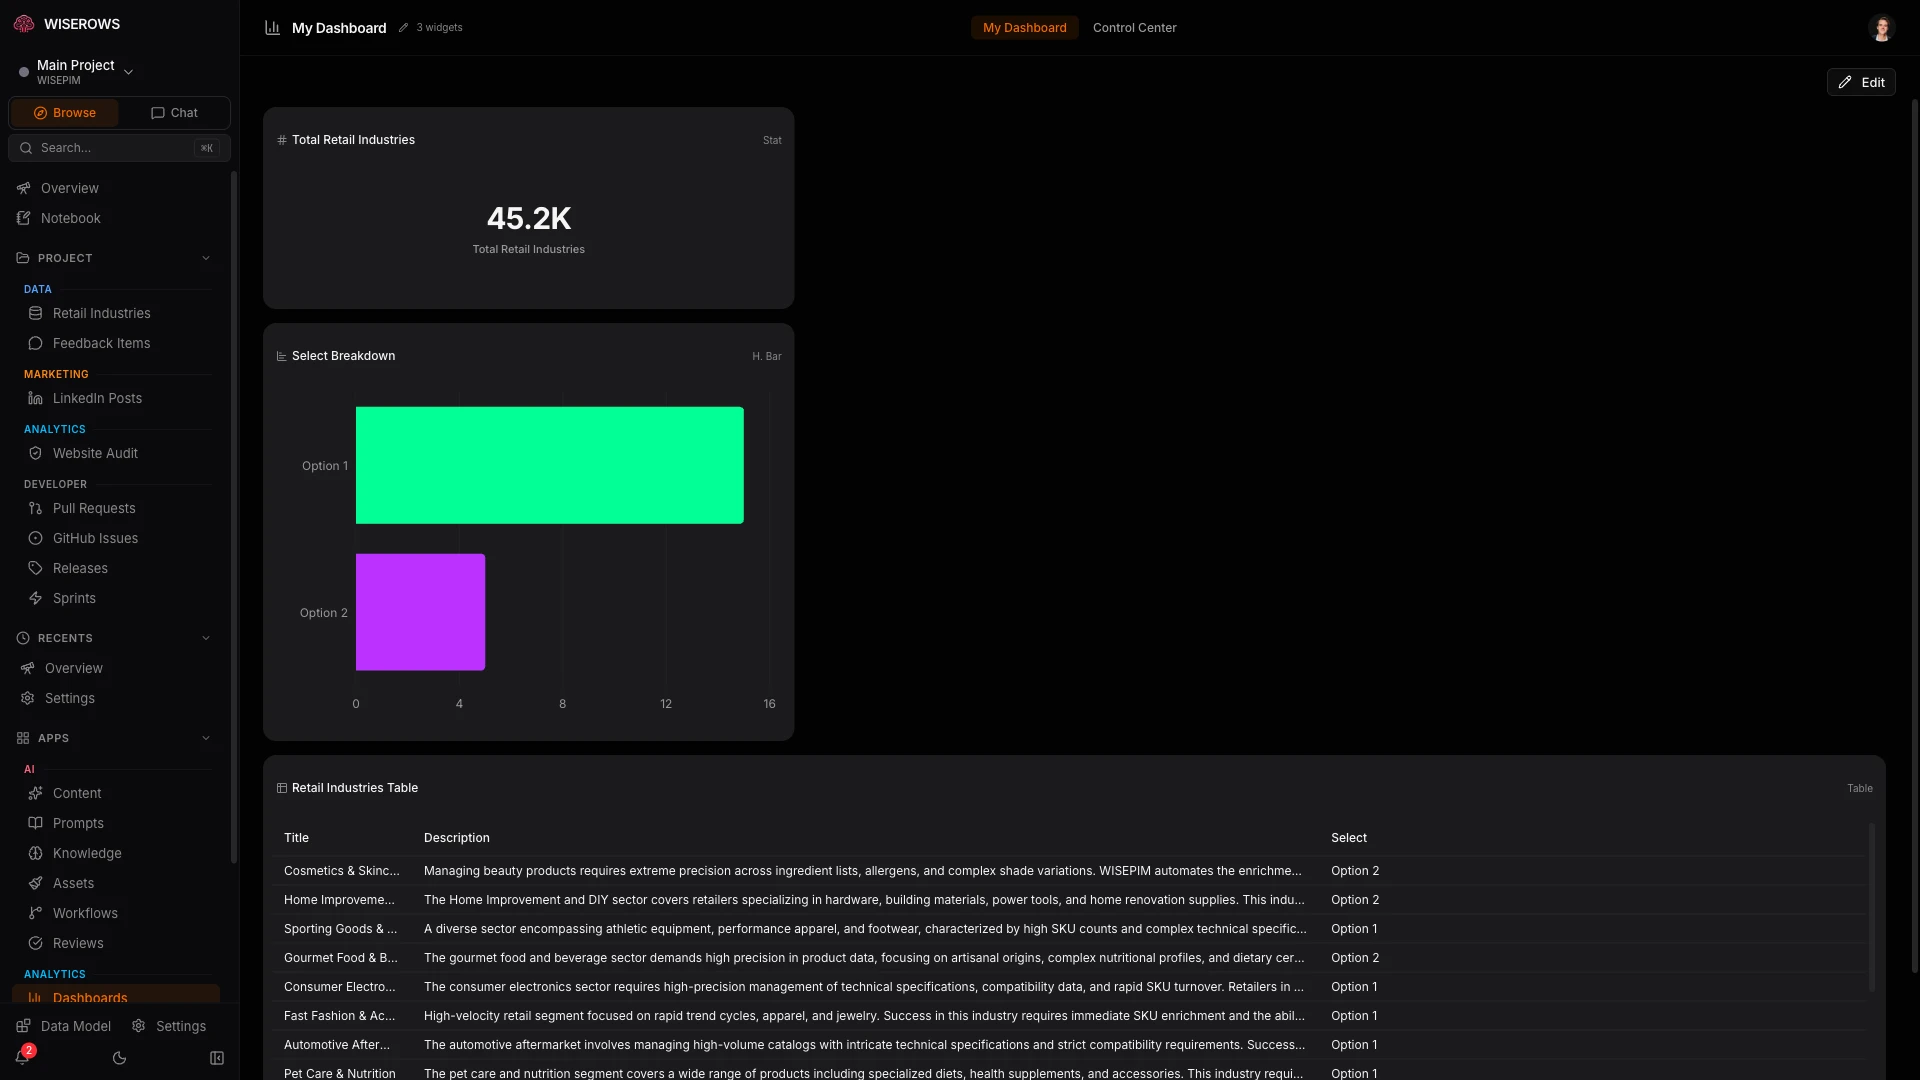
Task: Click the GitHub Issues icon
Action: (35, 538)
